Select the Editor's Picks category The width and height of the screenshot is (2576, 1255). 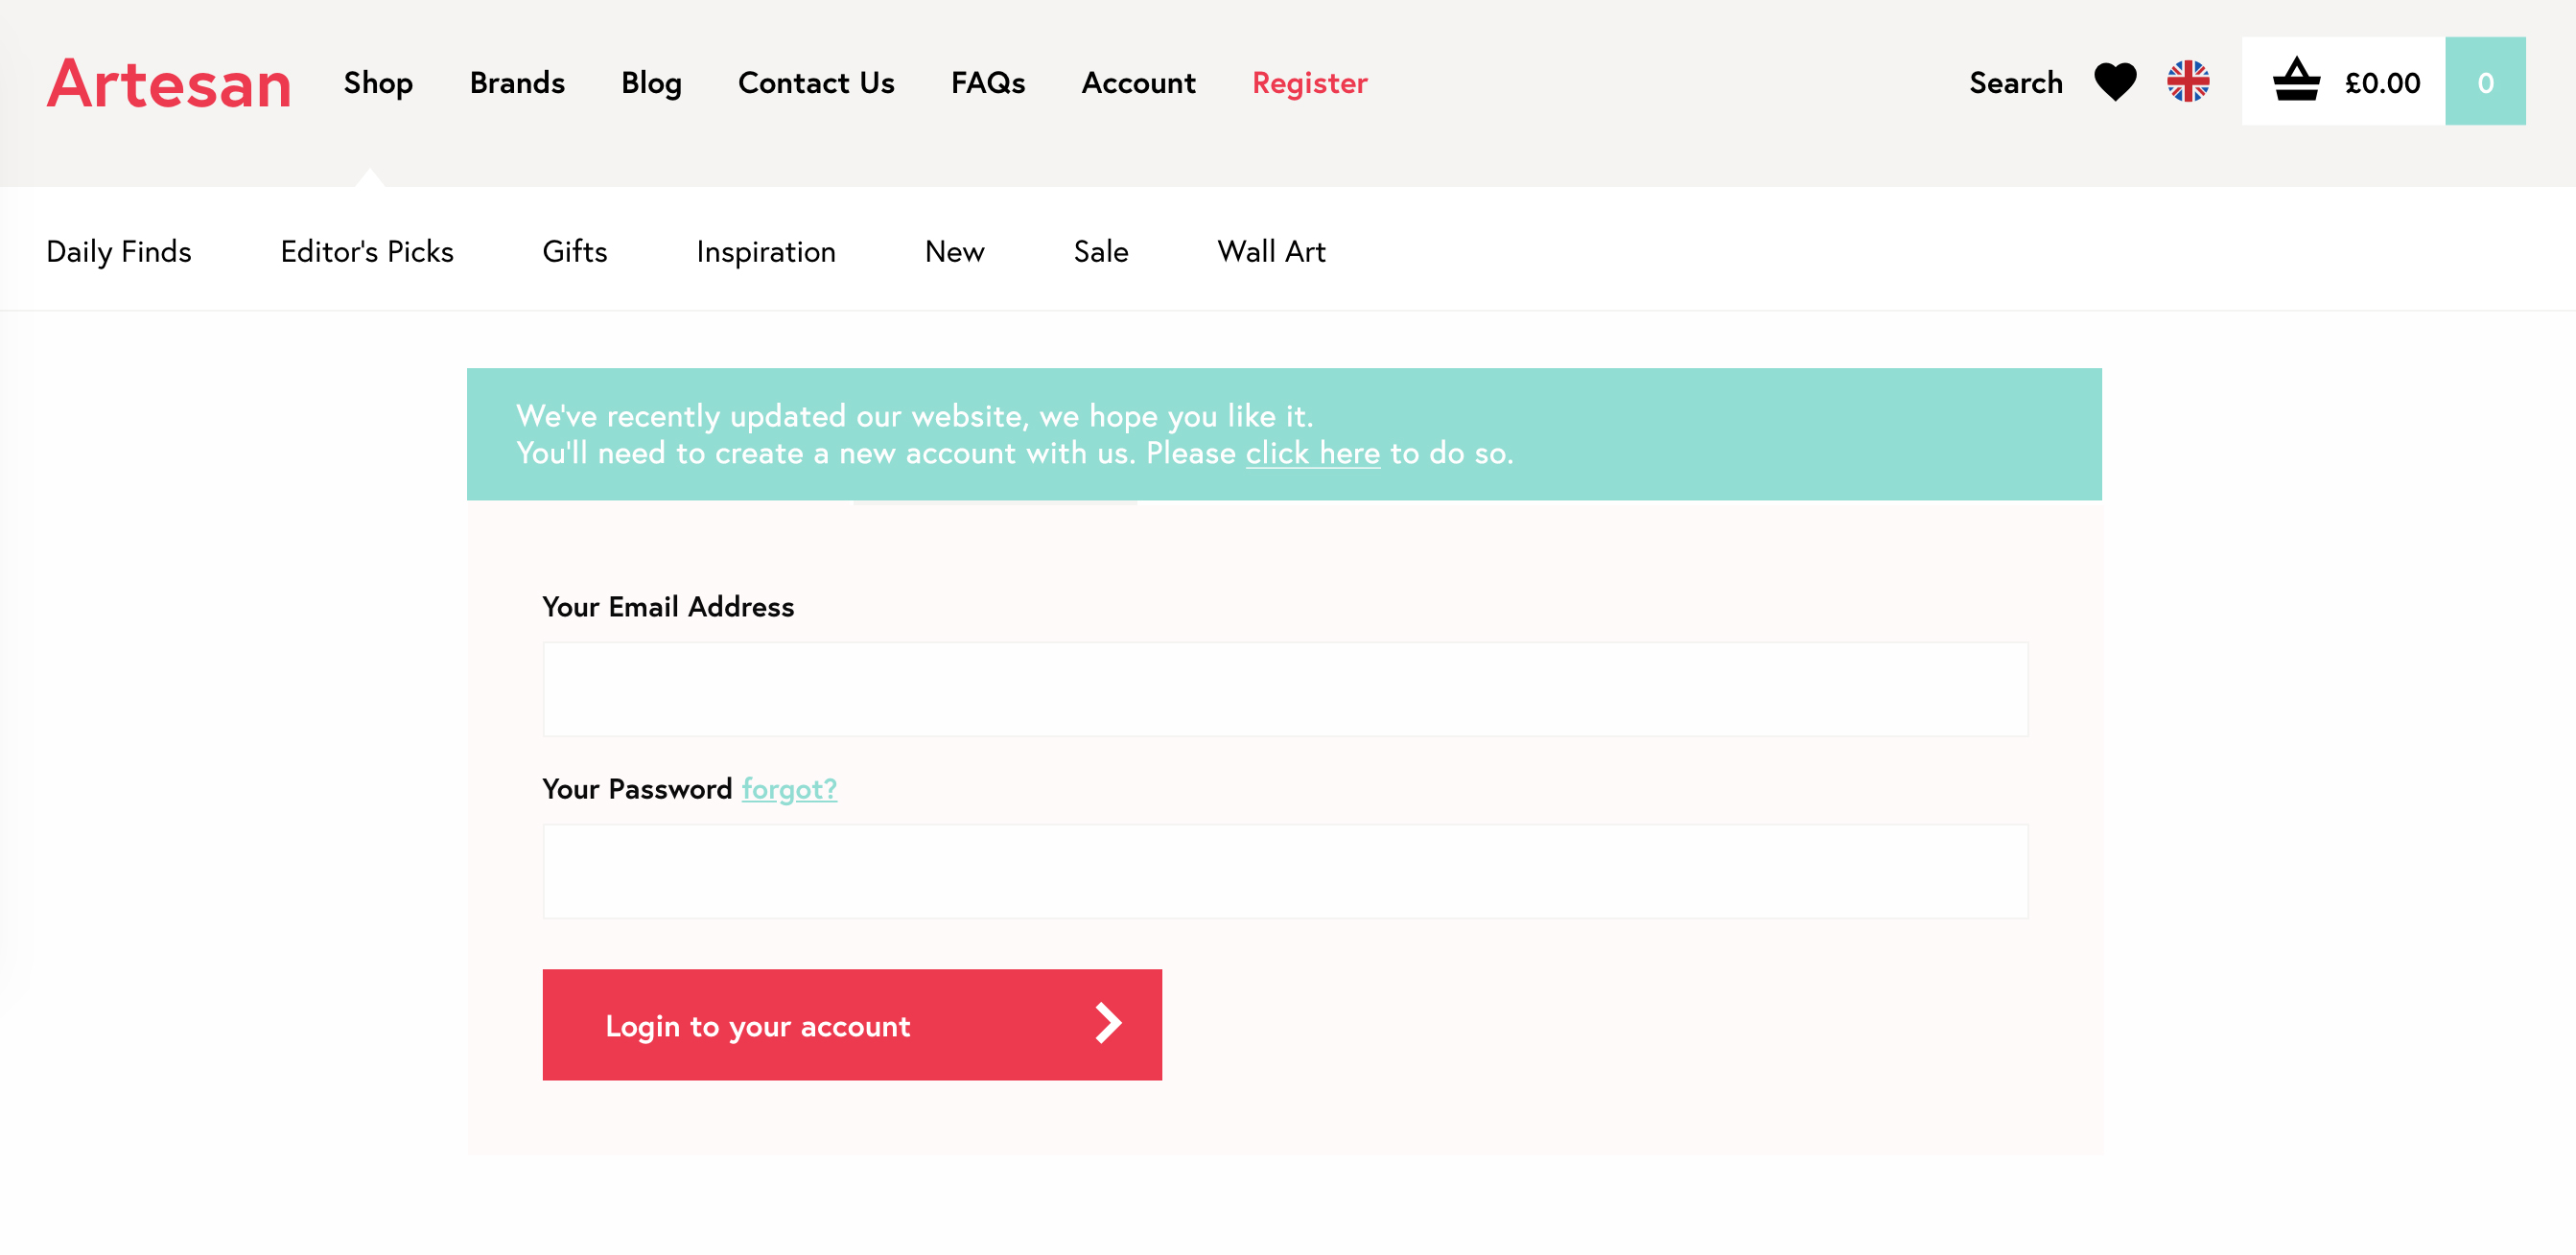tap(367, 251)
